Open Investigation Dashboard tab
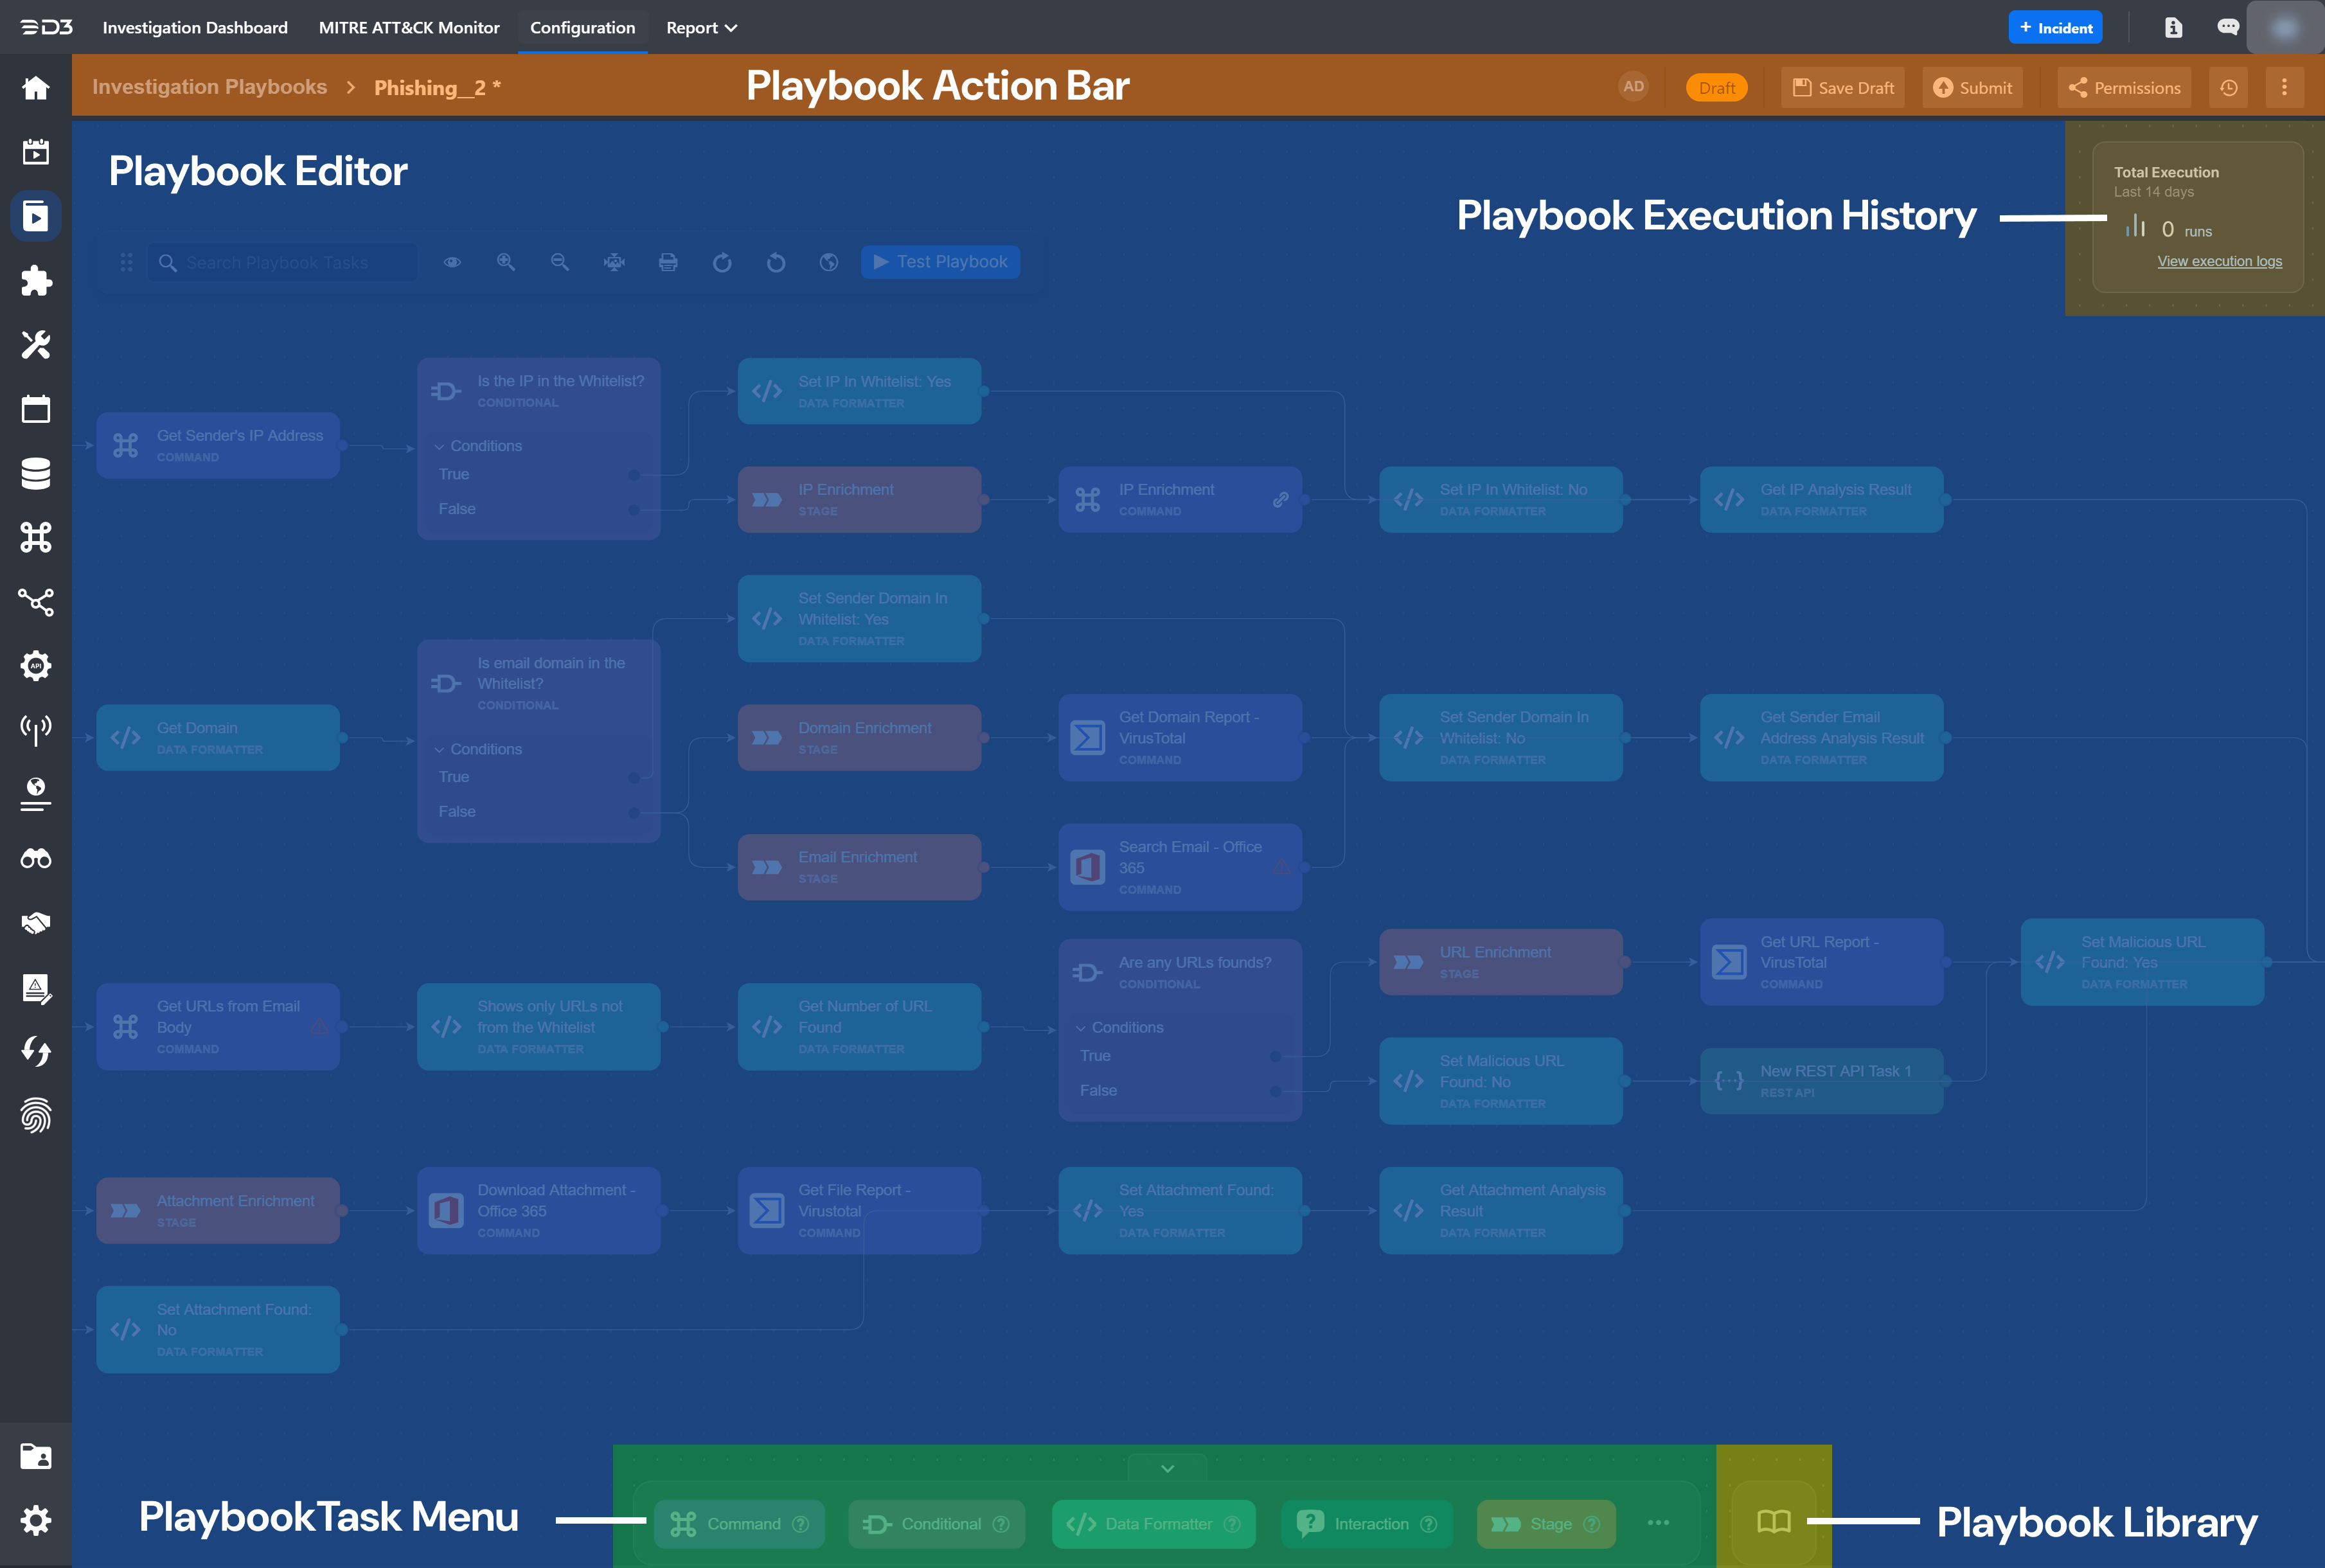The image size is (2325, 1568). (x=195, y=28)
